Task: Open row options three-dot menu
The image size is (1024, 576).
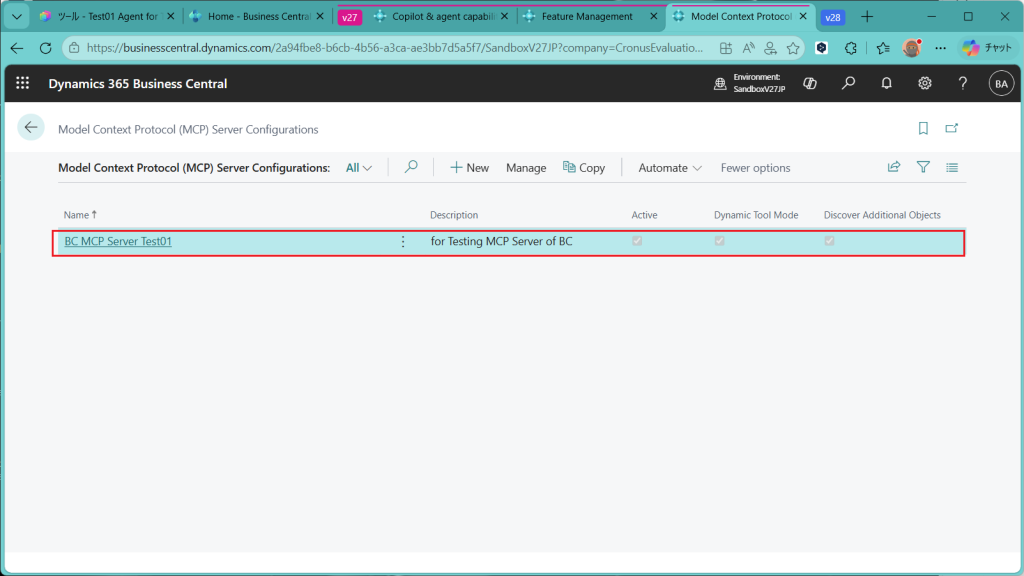Action: (x=403, y=241)
